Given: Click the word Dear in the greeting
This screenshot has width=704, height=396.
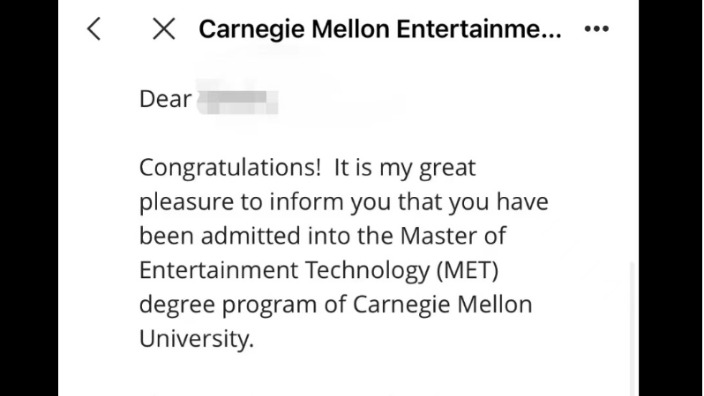Looking at the screenshot, I should point(166,99).
